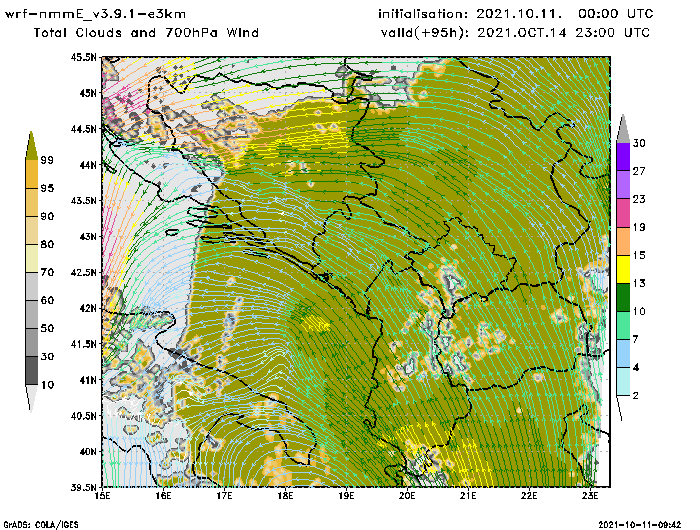
Task: Click the model name 'wrf-nmmE_v3.9.1-e3km'
Action: click(x=95, y=15)
